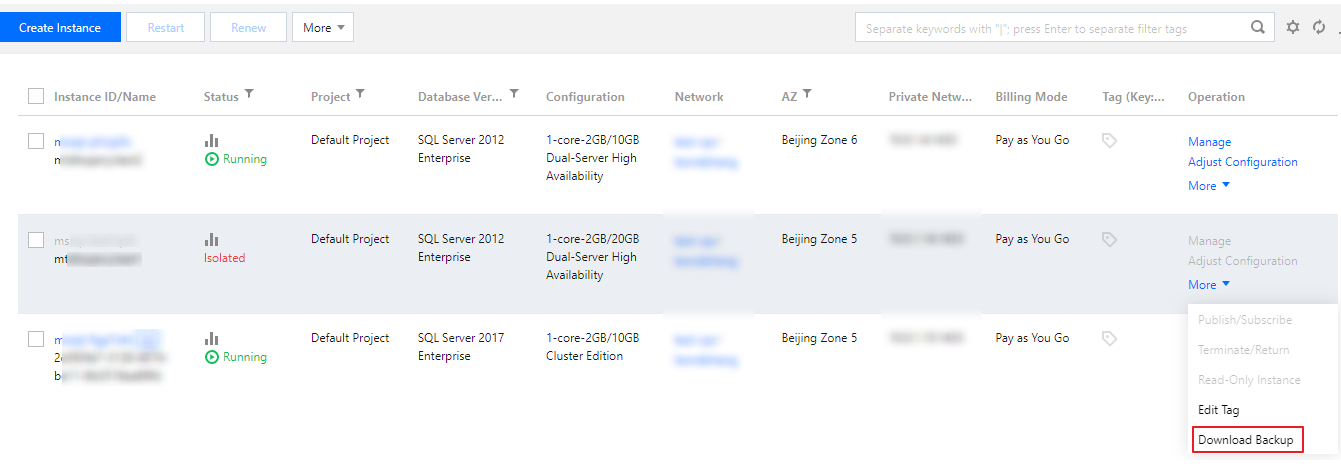Choose Download Backup from the menu
Image resolution: width=1341 pixels, height=469 pixels.
tap(1245, 440)
